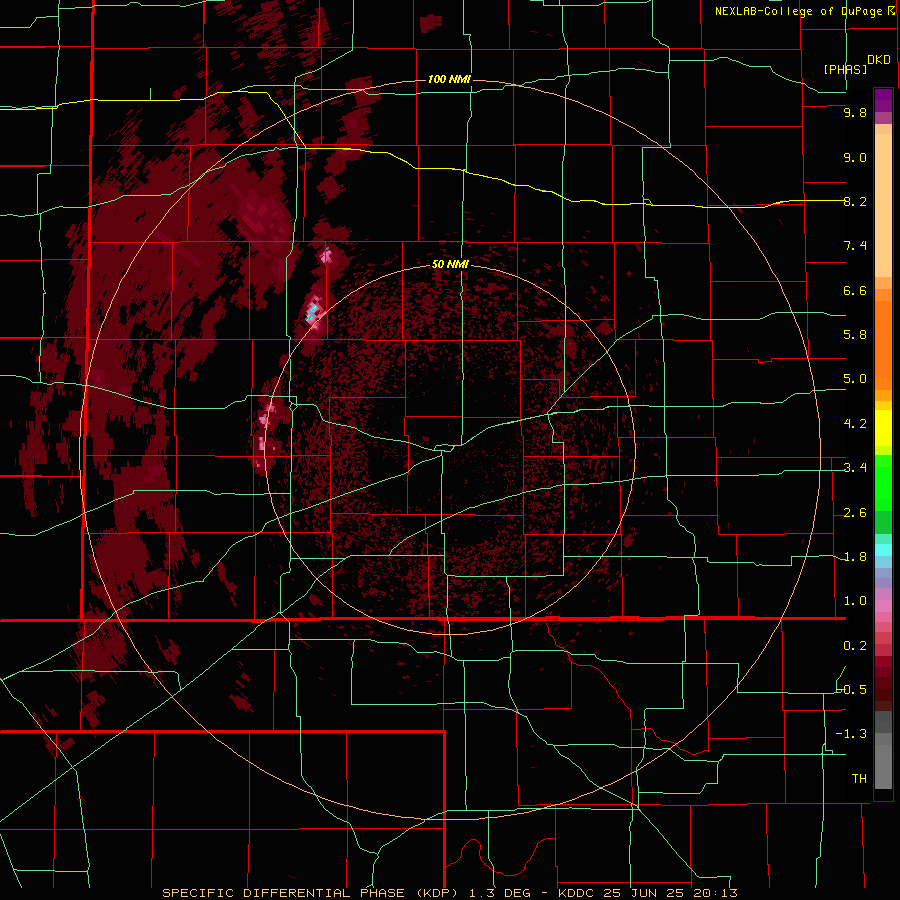900x900 pixels.
Task: Pick the yellow band on the color scale
Action: click(x=883, y=427)
